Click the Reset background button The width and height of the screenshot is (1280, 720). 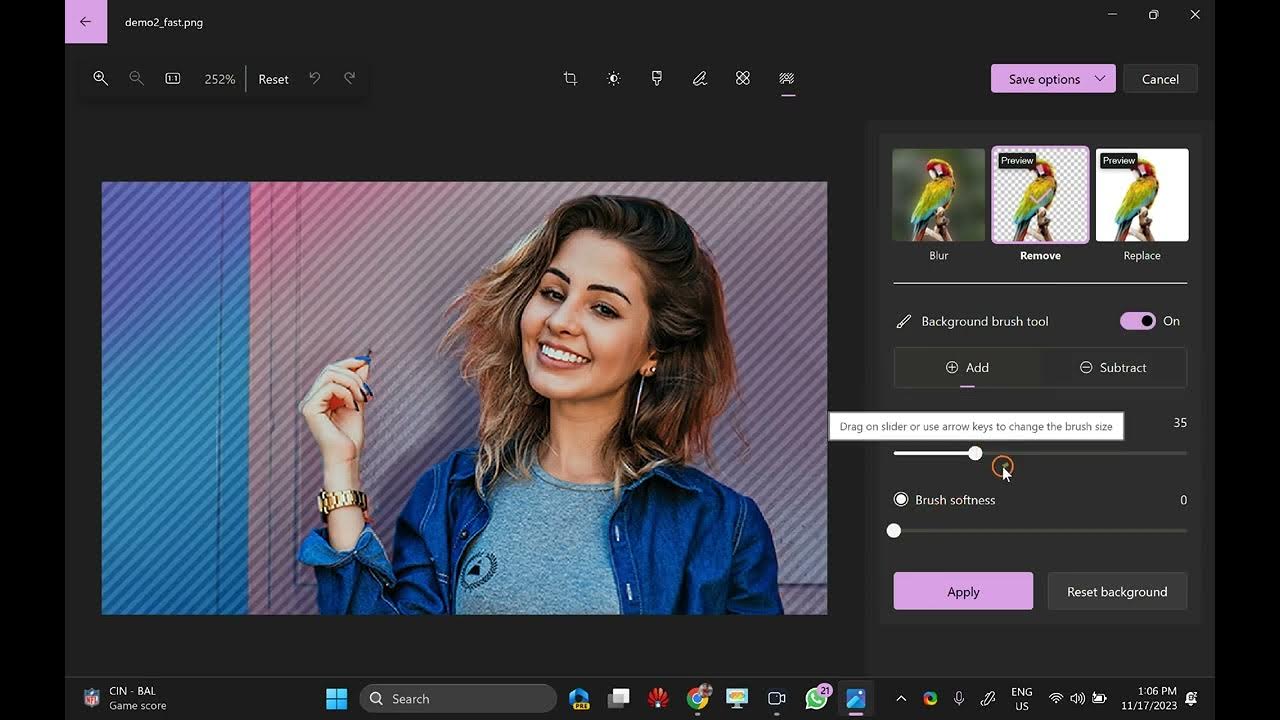point(1116,592)
